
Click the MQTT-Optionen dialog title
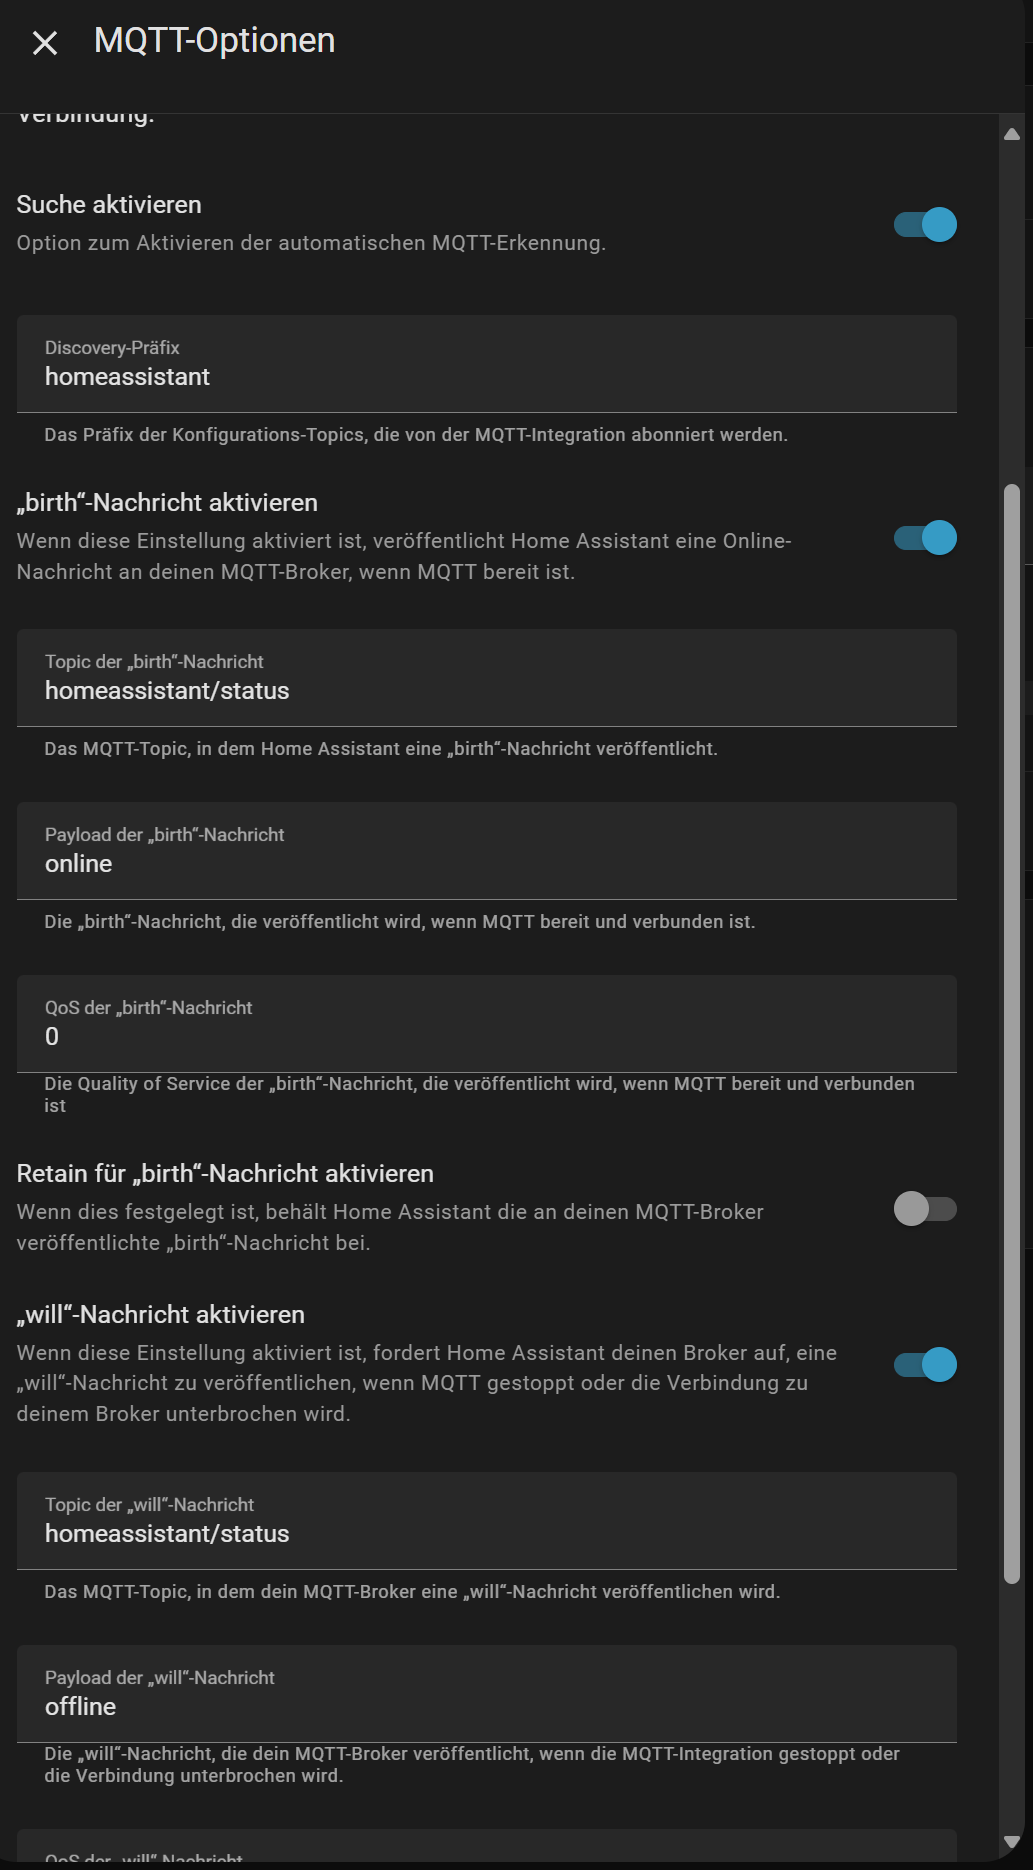coord(214,41)
